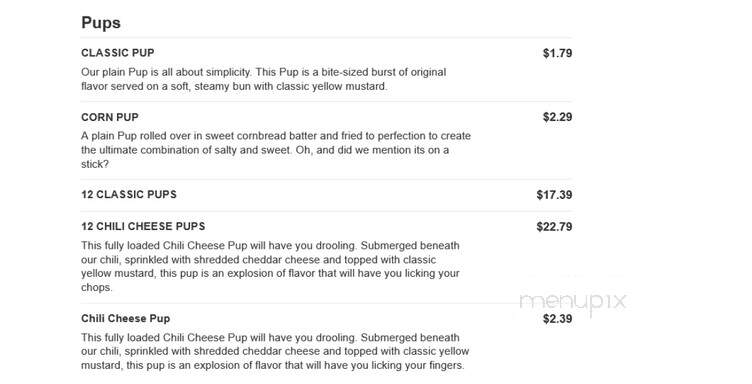Click the 'classic yellow mustard' Classic Pup line

234,87
